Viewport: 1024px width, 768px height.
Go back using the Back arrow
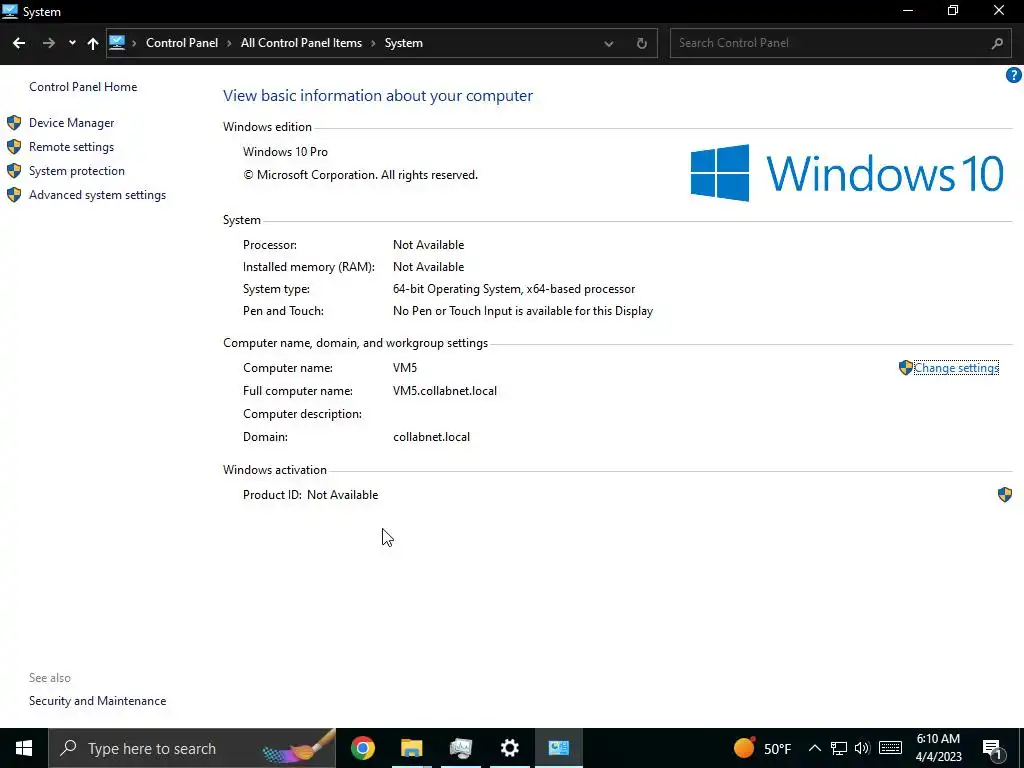tap(19, 43)
